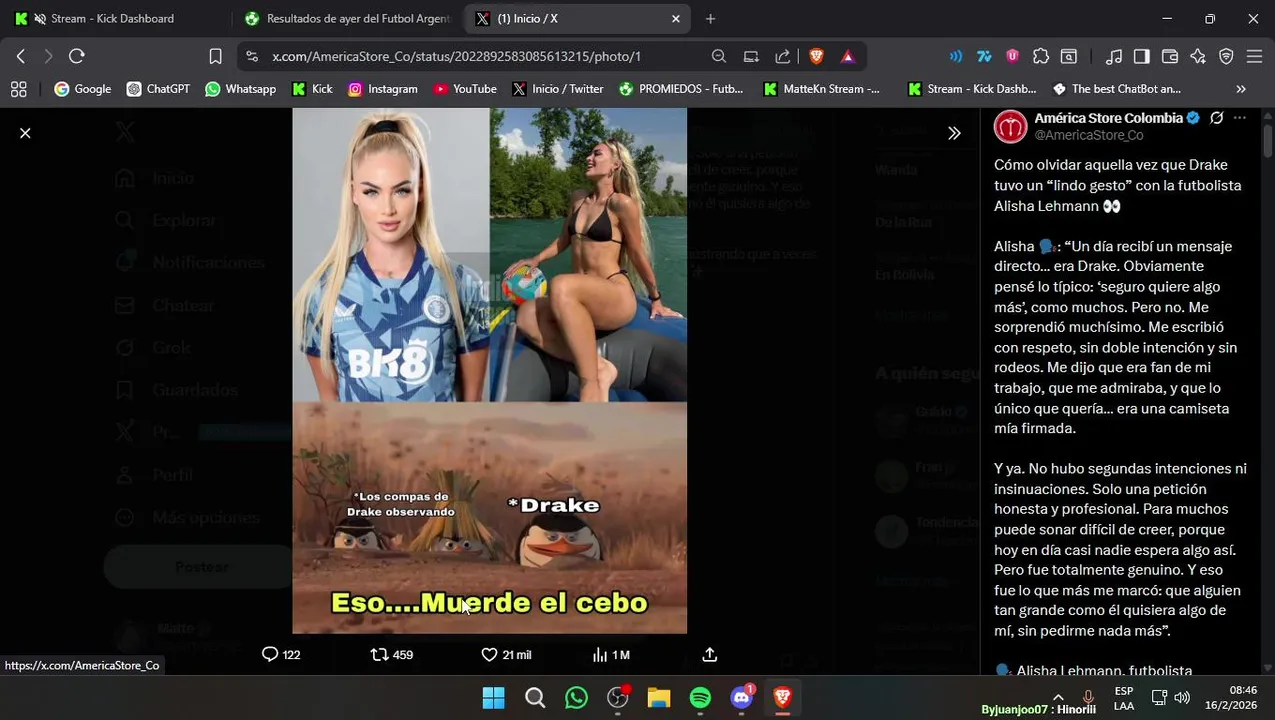The height and width of the screenshot is (720, 1275).
Task: Bookmark this page
Action: (215, 56)
